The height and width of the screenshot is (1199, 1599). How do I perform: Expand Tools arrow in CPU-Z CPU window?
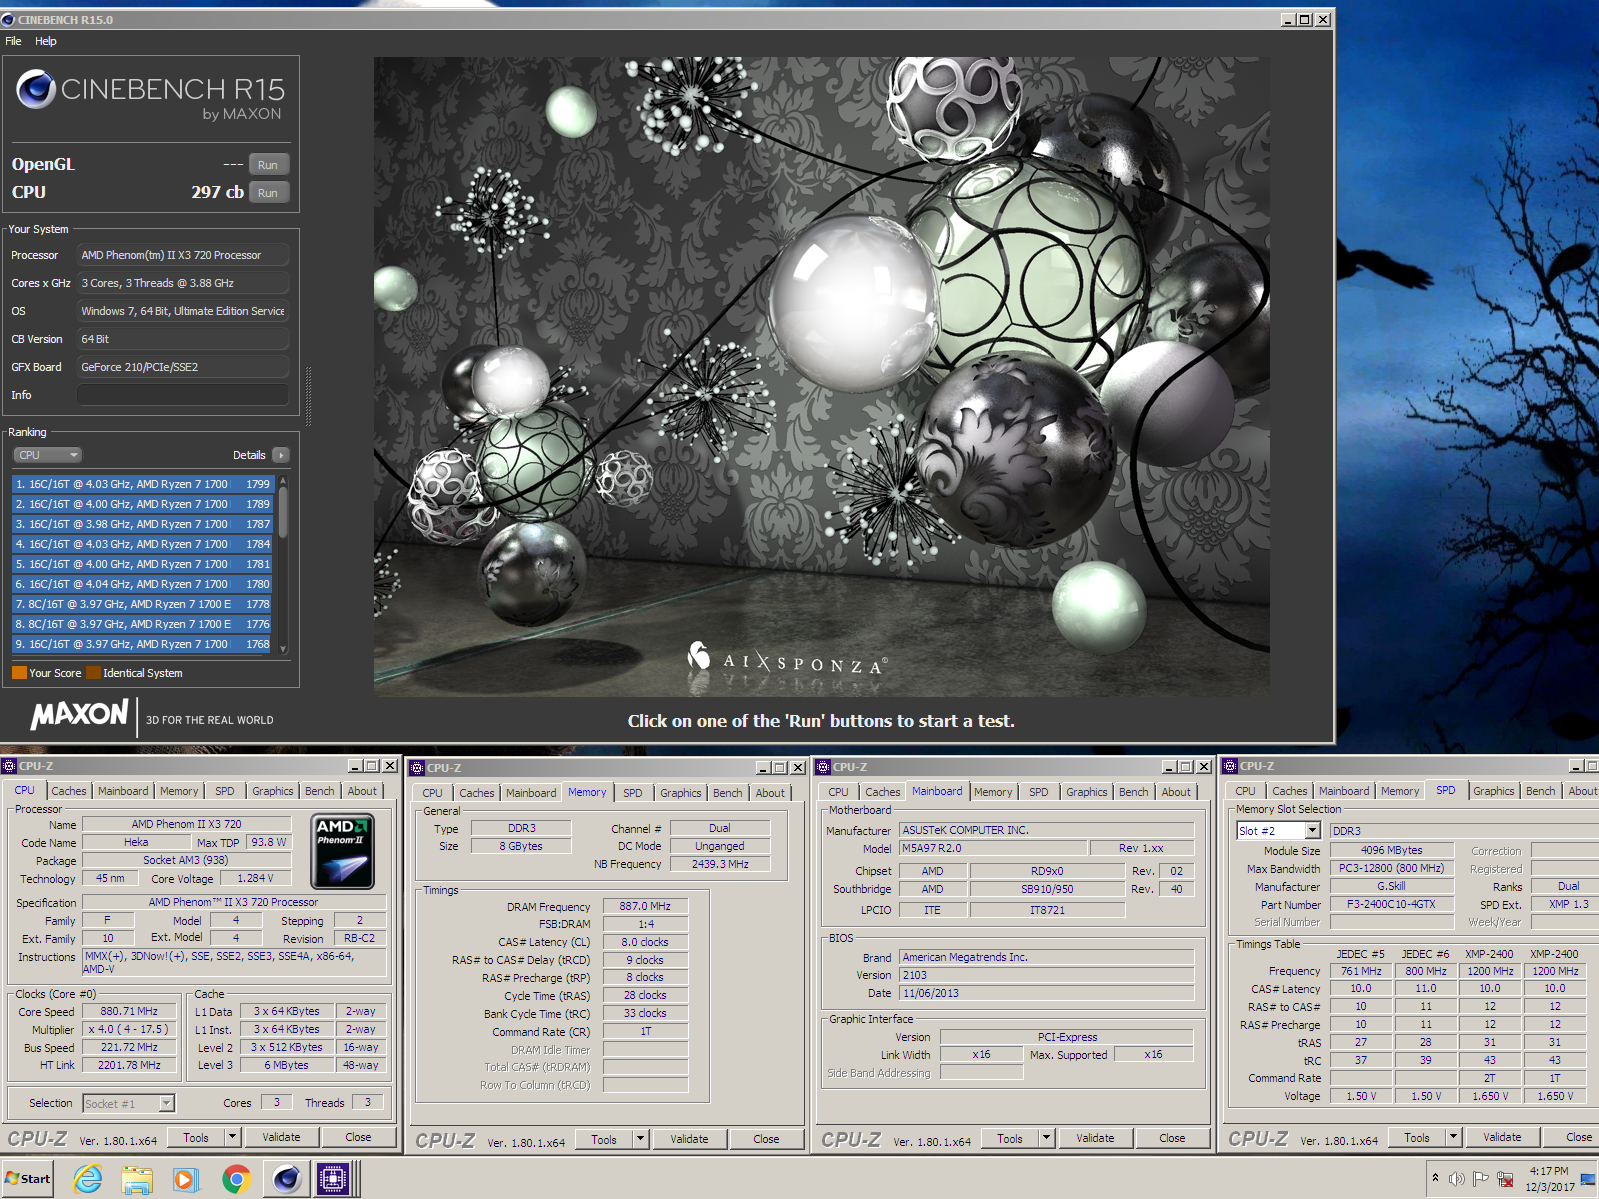[x=233, y=1137]
